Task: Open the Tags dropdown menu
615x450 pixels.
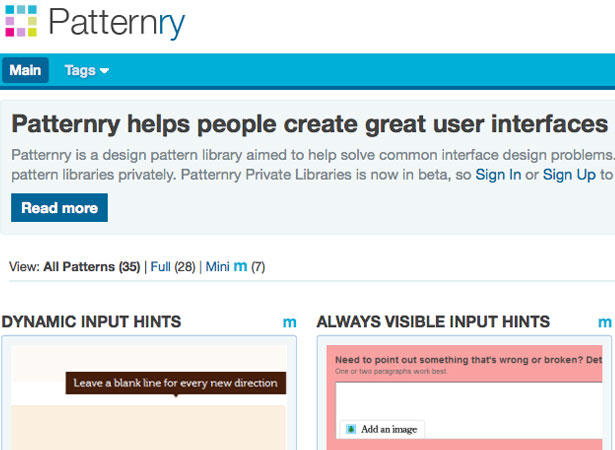Action: click(87, 71)
